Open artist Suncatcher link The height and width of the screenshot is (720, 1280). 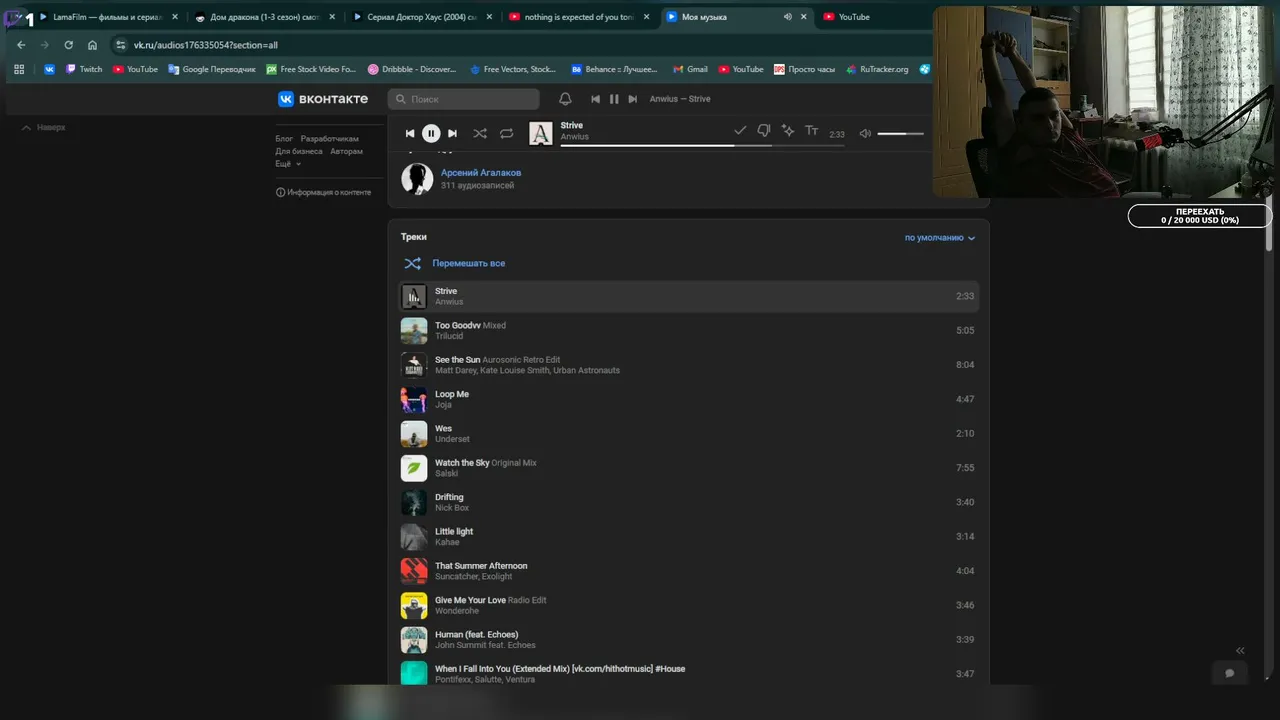click(456, 576)
